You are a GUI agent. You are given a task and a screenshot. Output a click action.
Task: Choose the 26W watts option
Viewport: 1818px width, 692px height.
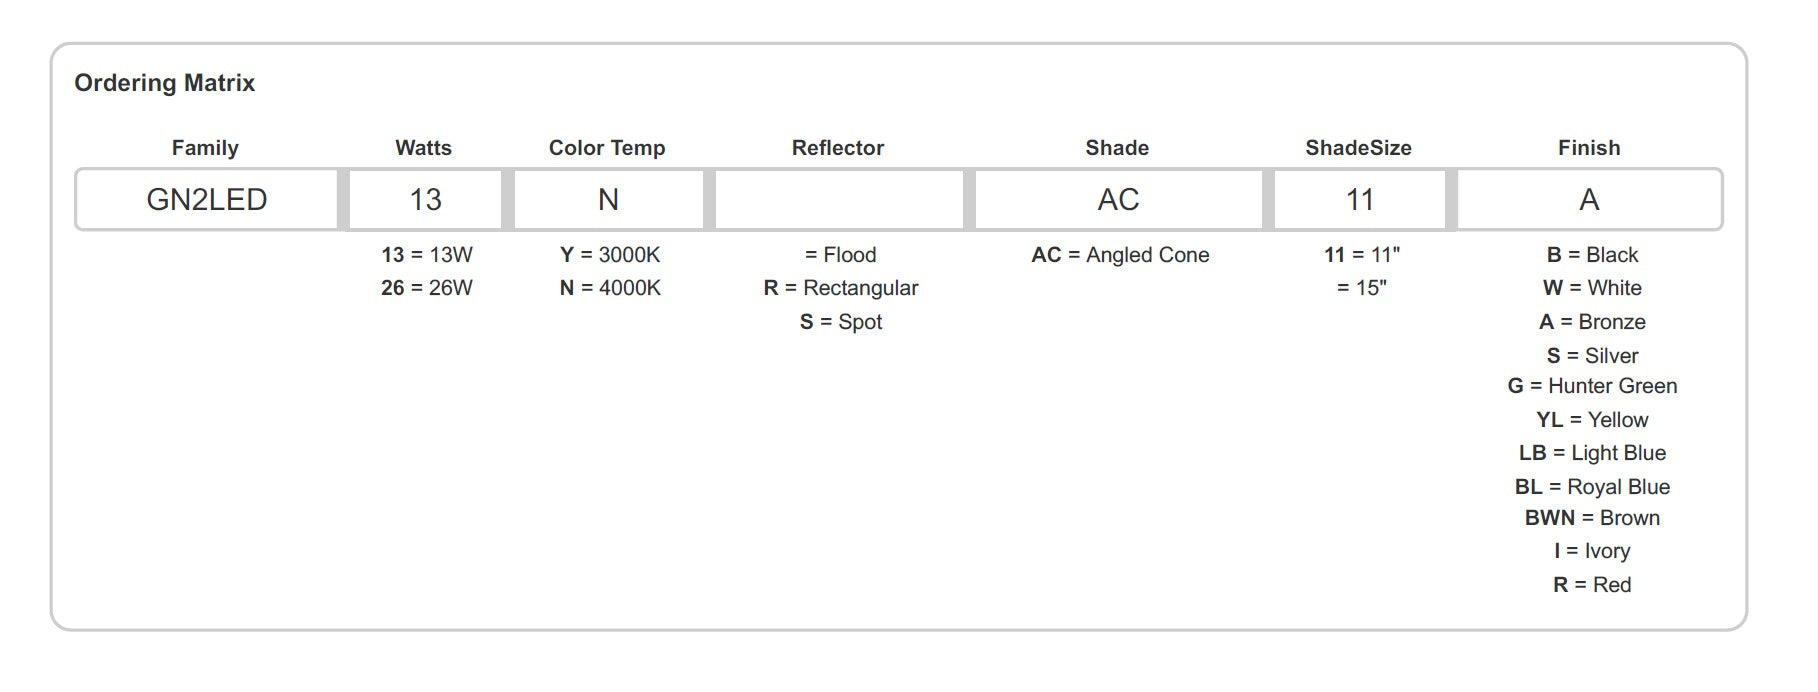pyautogui.click(x=427, y=288)
